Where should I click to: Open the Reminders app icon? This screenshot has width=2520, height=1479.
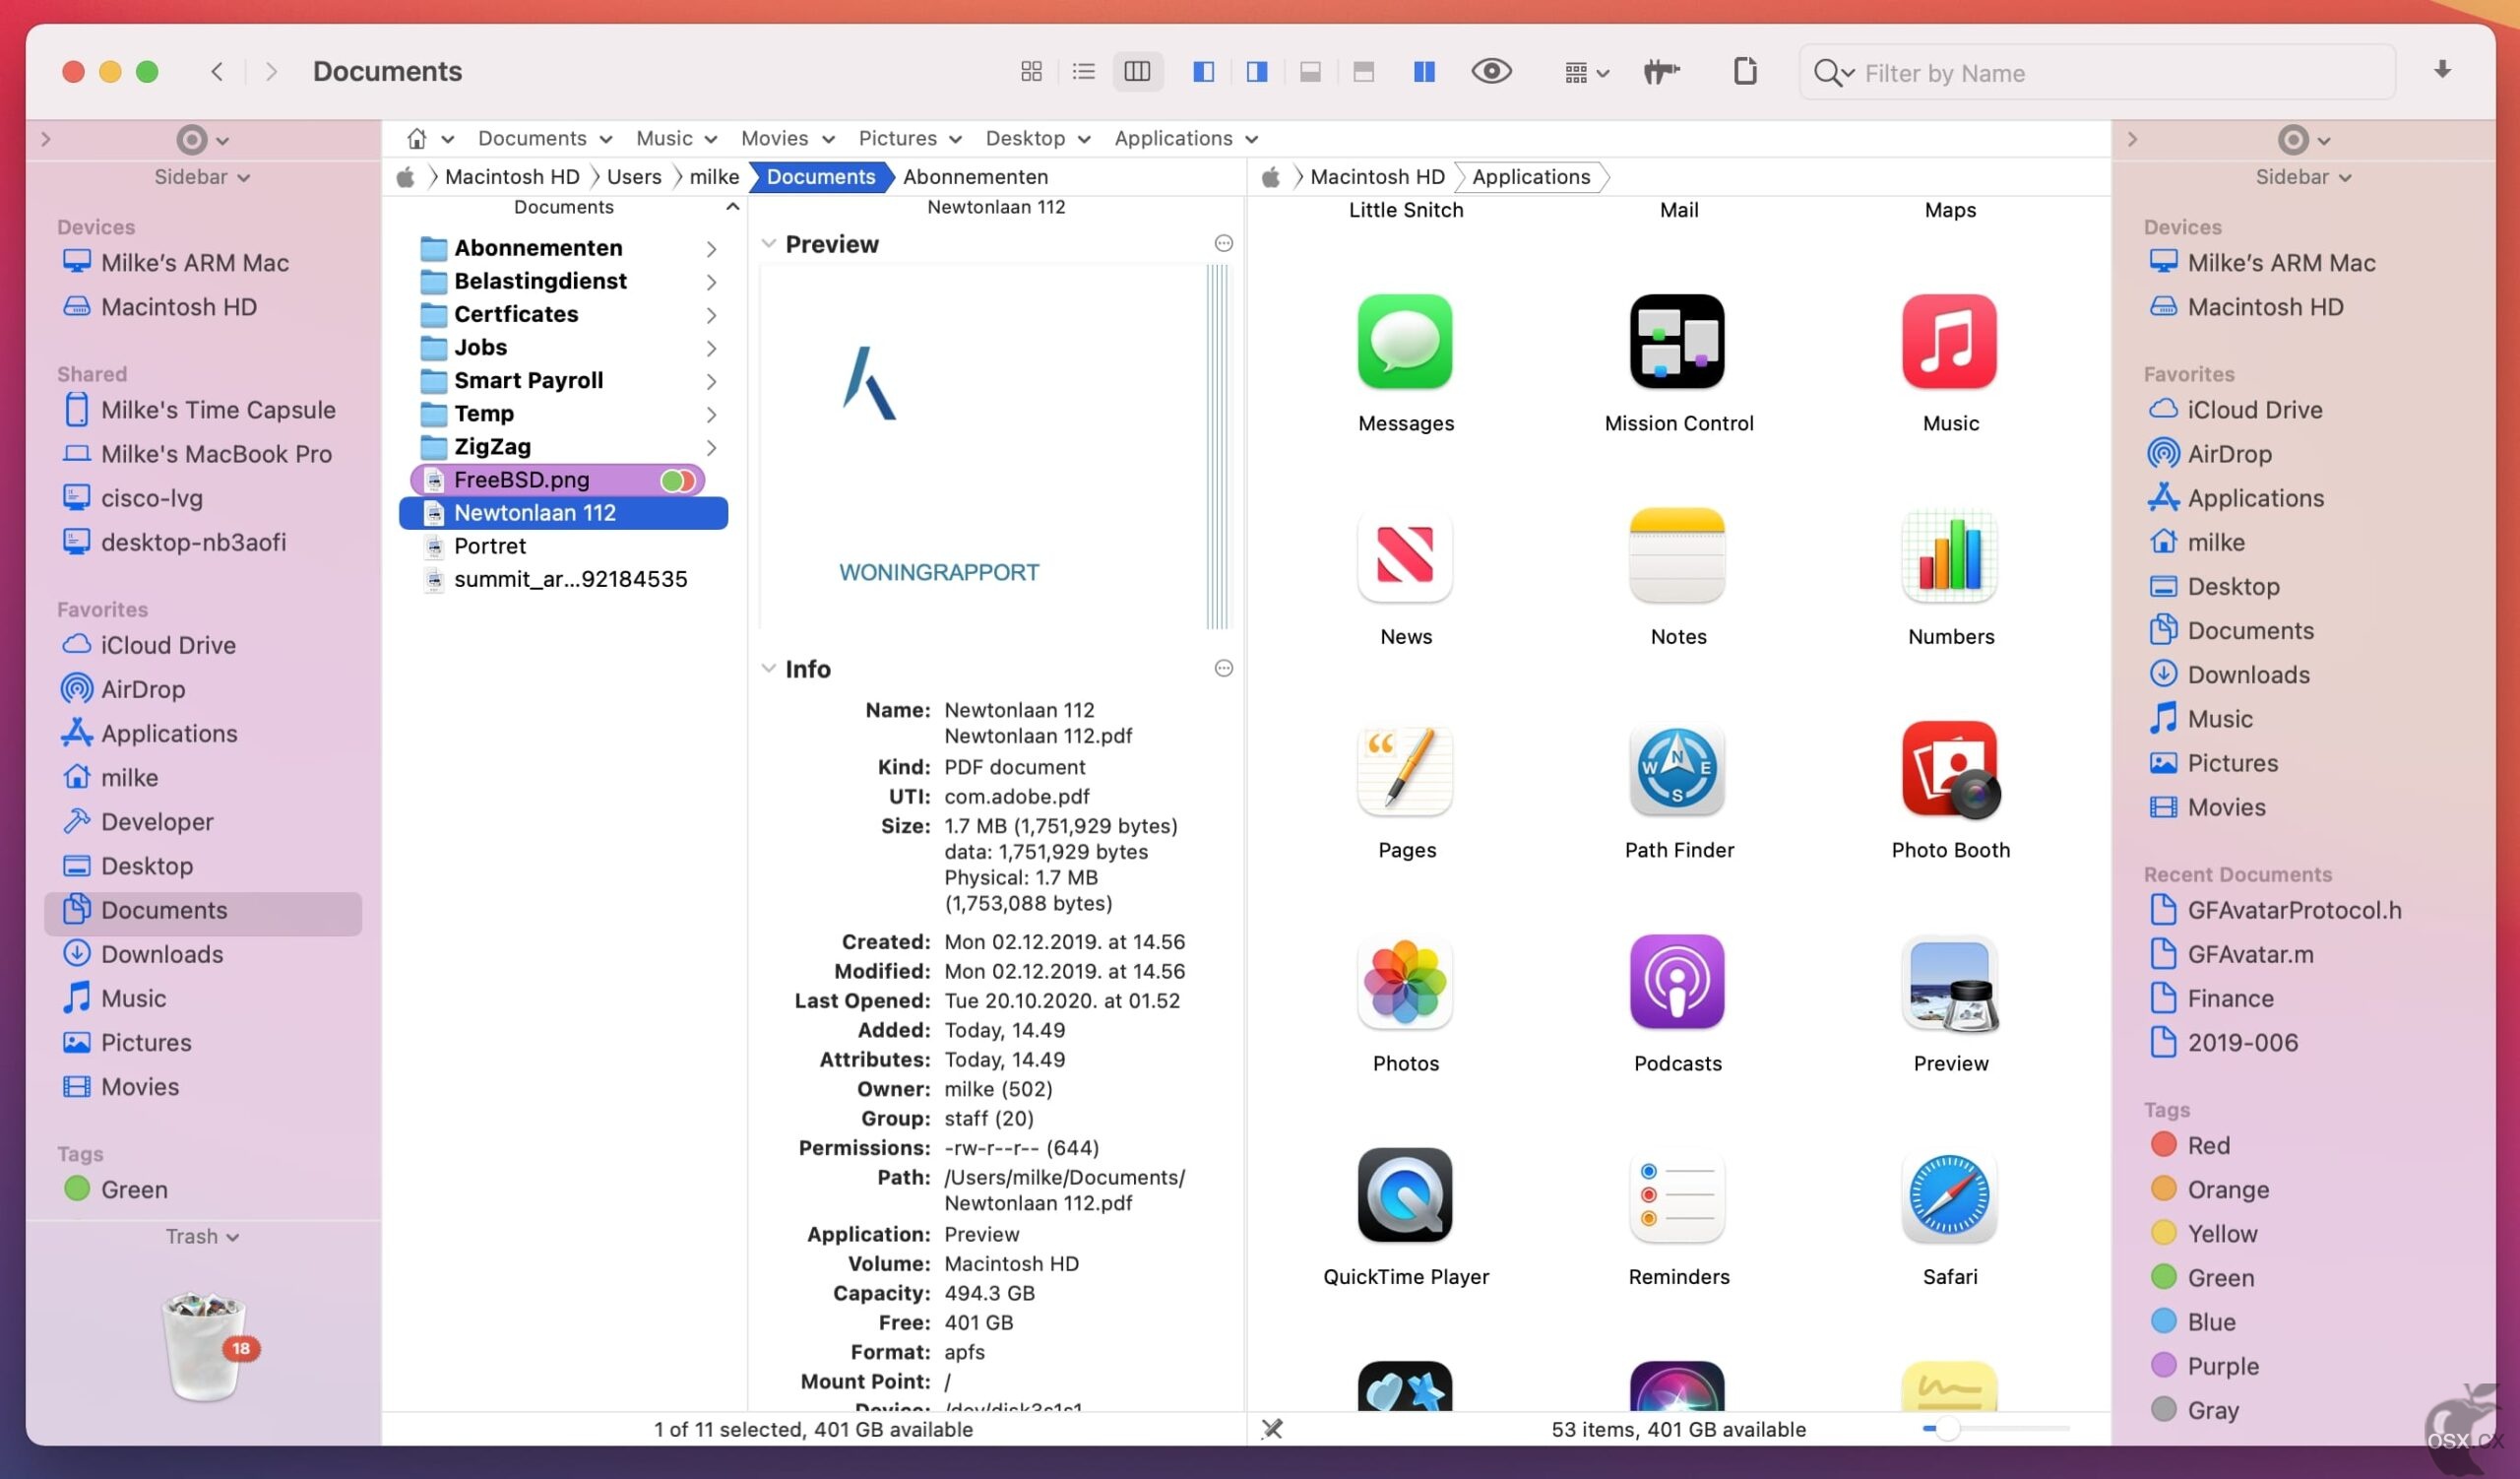(1677, 1195)
